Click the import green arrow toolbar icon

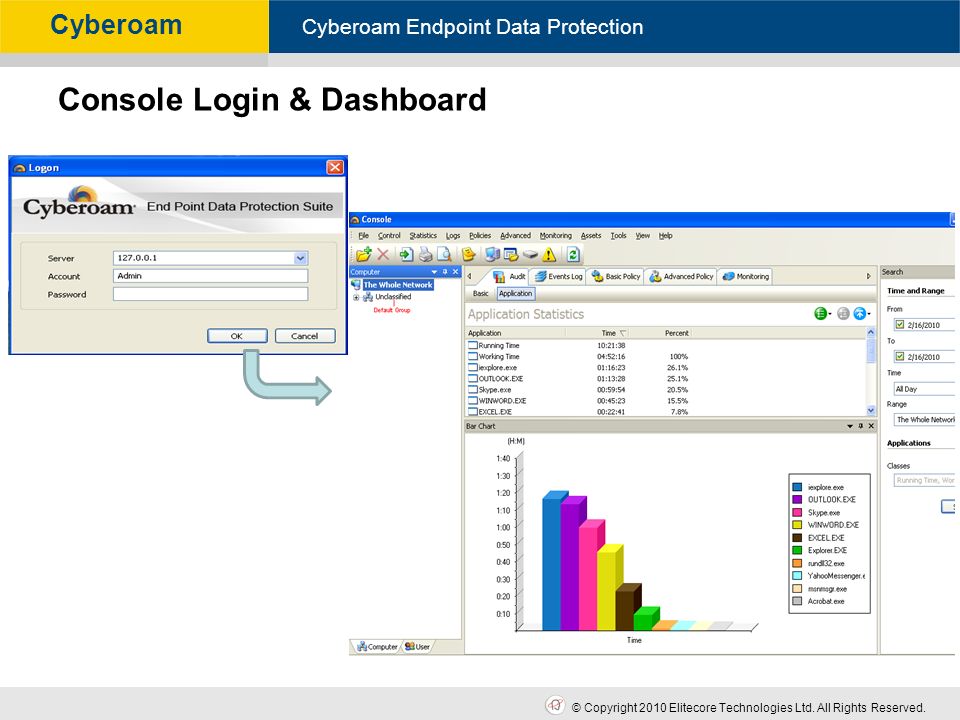pyautogui.click(x=406, y=254)
